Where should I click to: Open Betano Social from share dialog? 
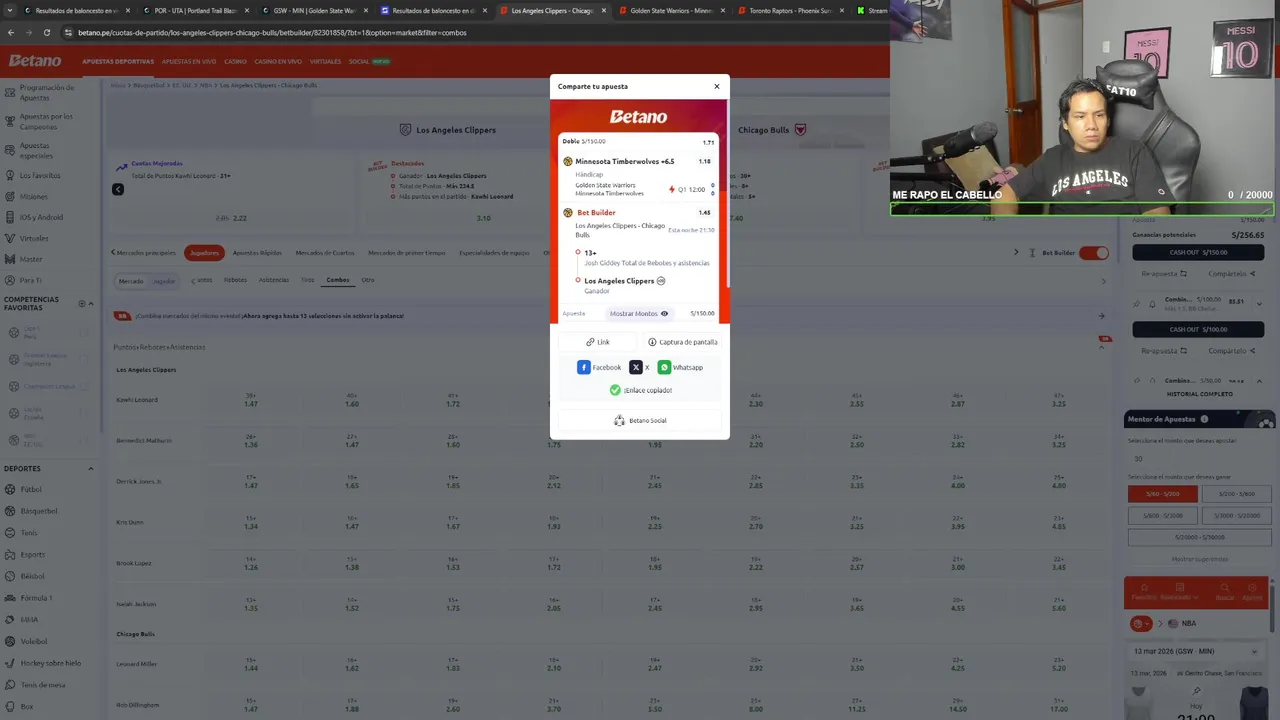(640, 420)
